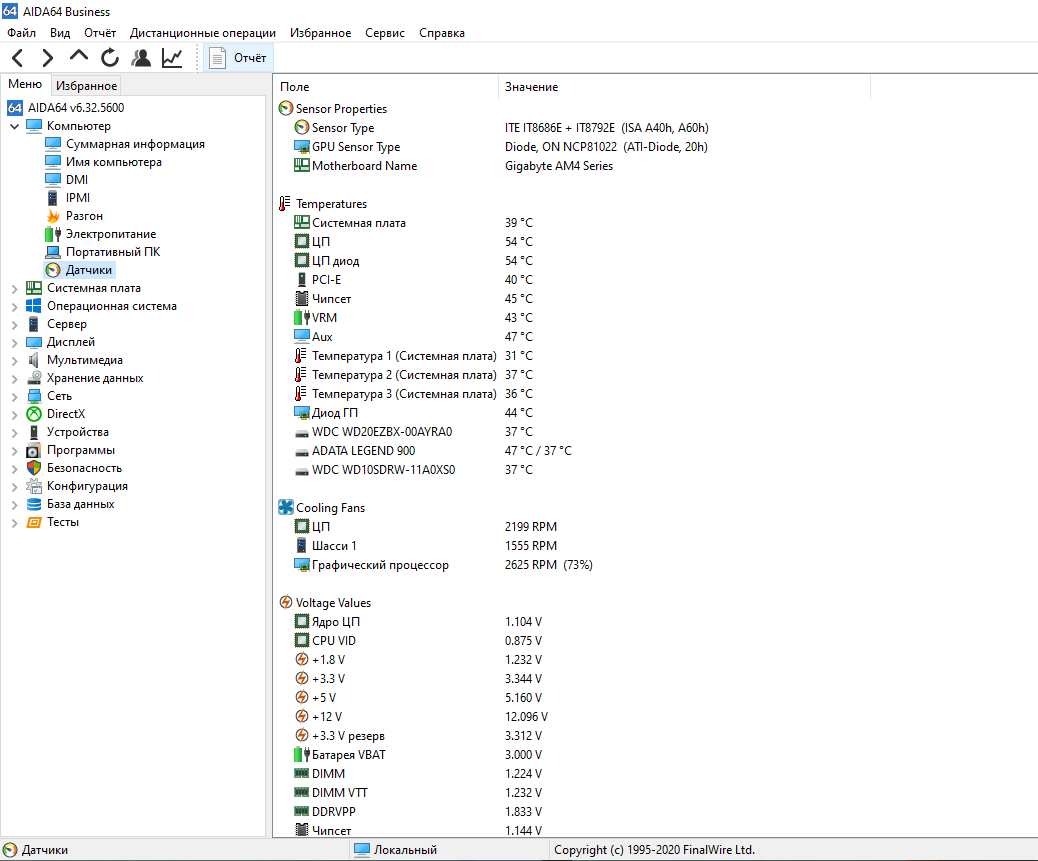
Task: Go up one level with the Up arrow
Action: (x=79, y=57)
